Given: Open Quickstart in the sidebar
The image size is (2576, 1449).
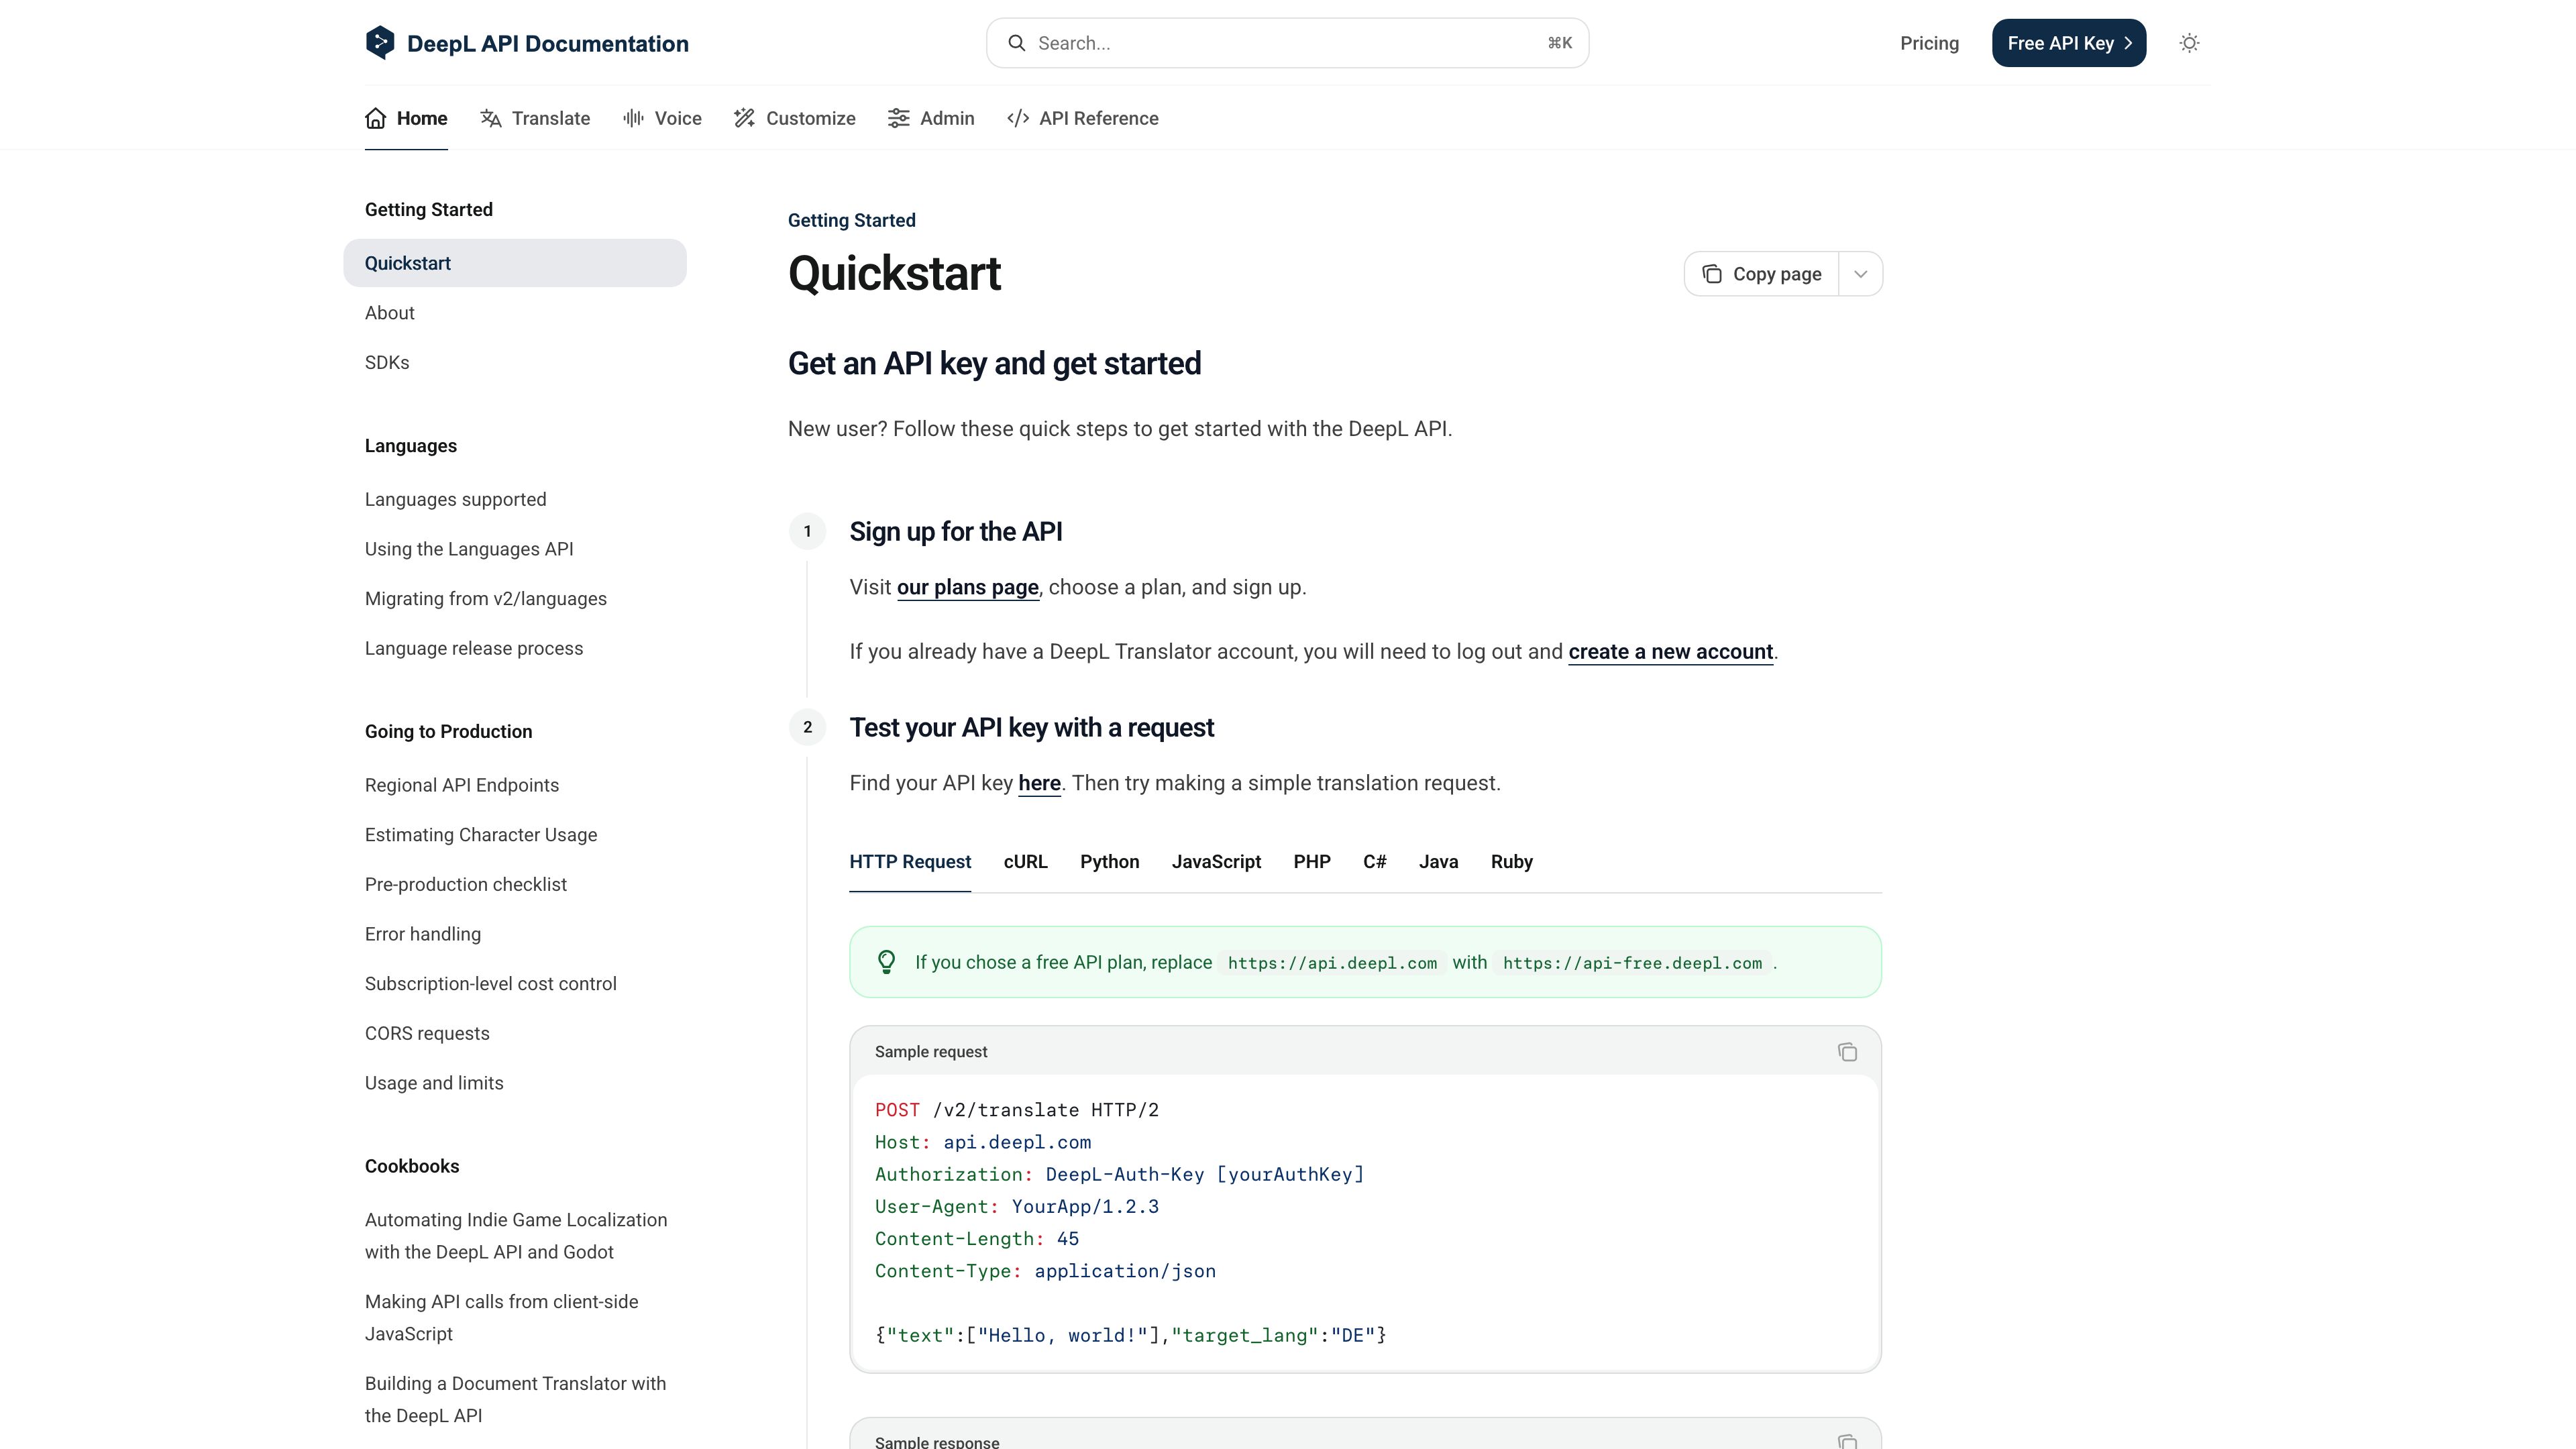Looking at the screenshot, I should (x=515, y=263).
